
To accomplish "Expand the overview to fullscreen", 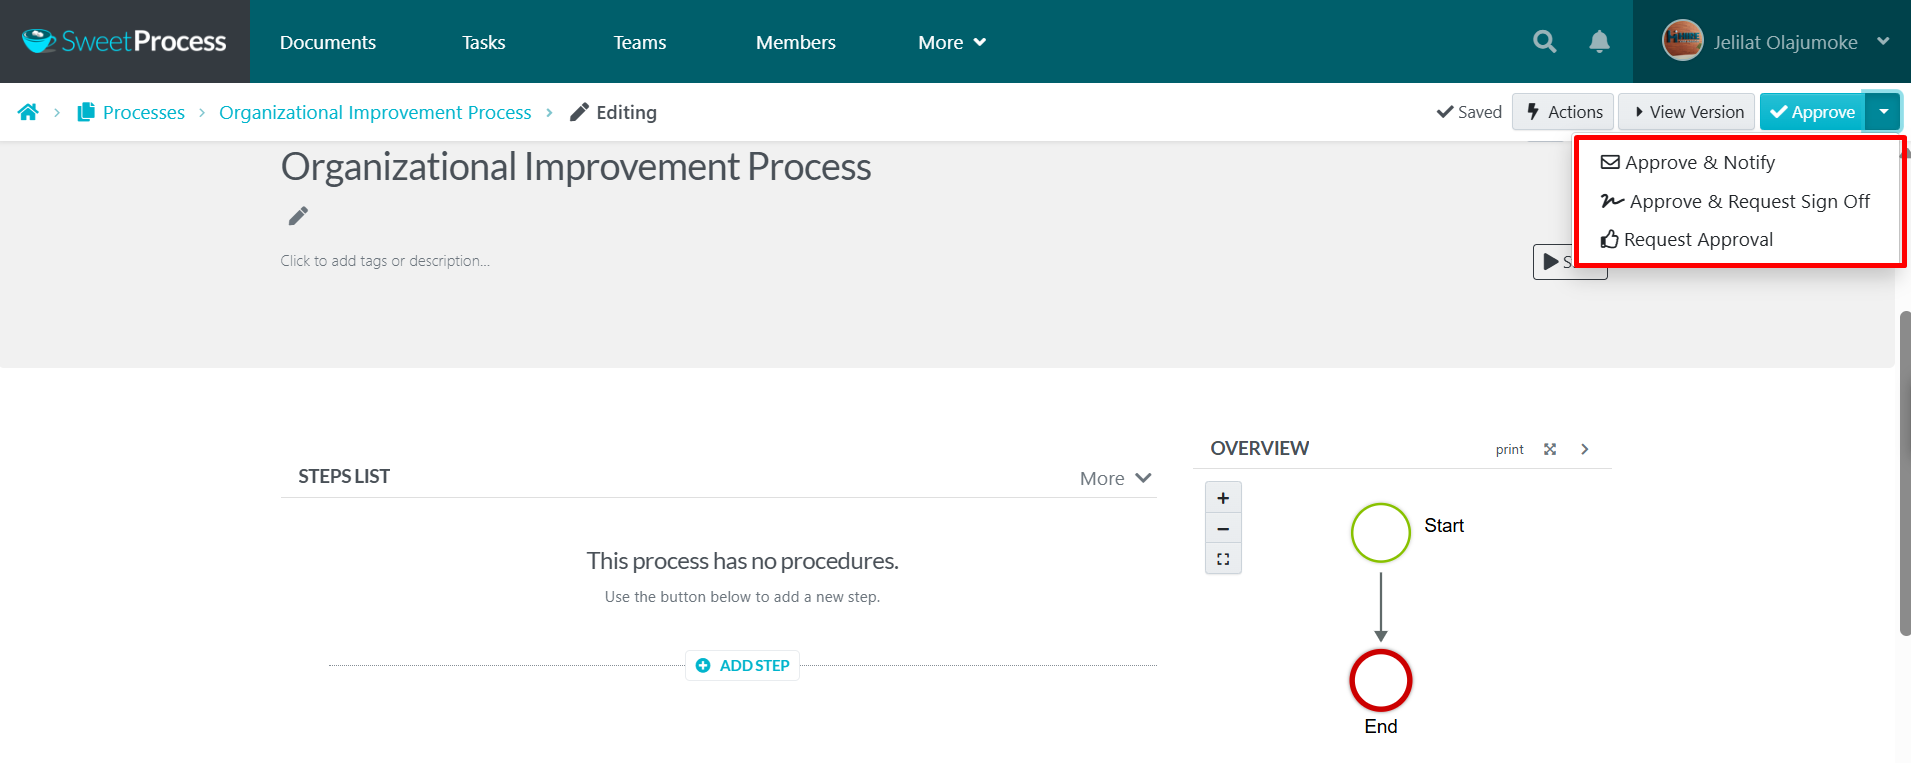I will [1550, 449].
